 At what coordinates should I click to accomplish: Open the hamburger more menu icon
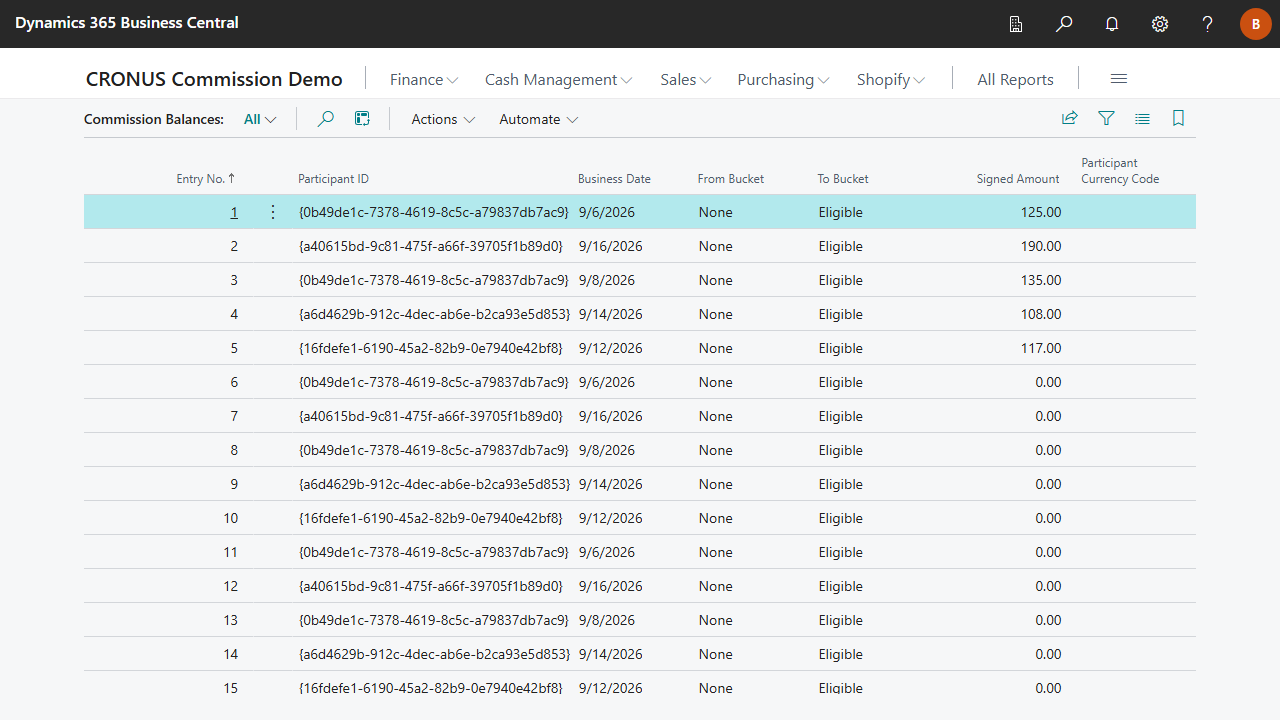[1119, 79]
